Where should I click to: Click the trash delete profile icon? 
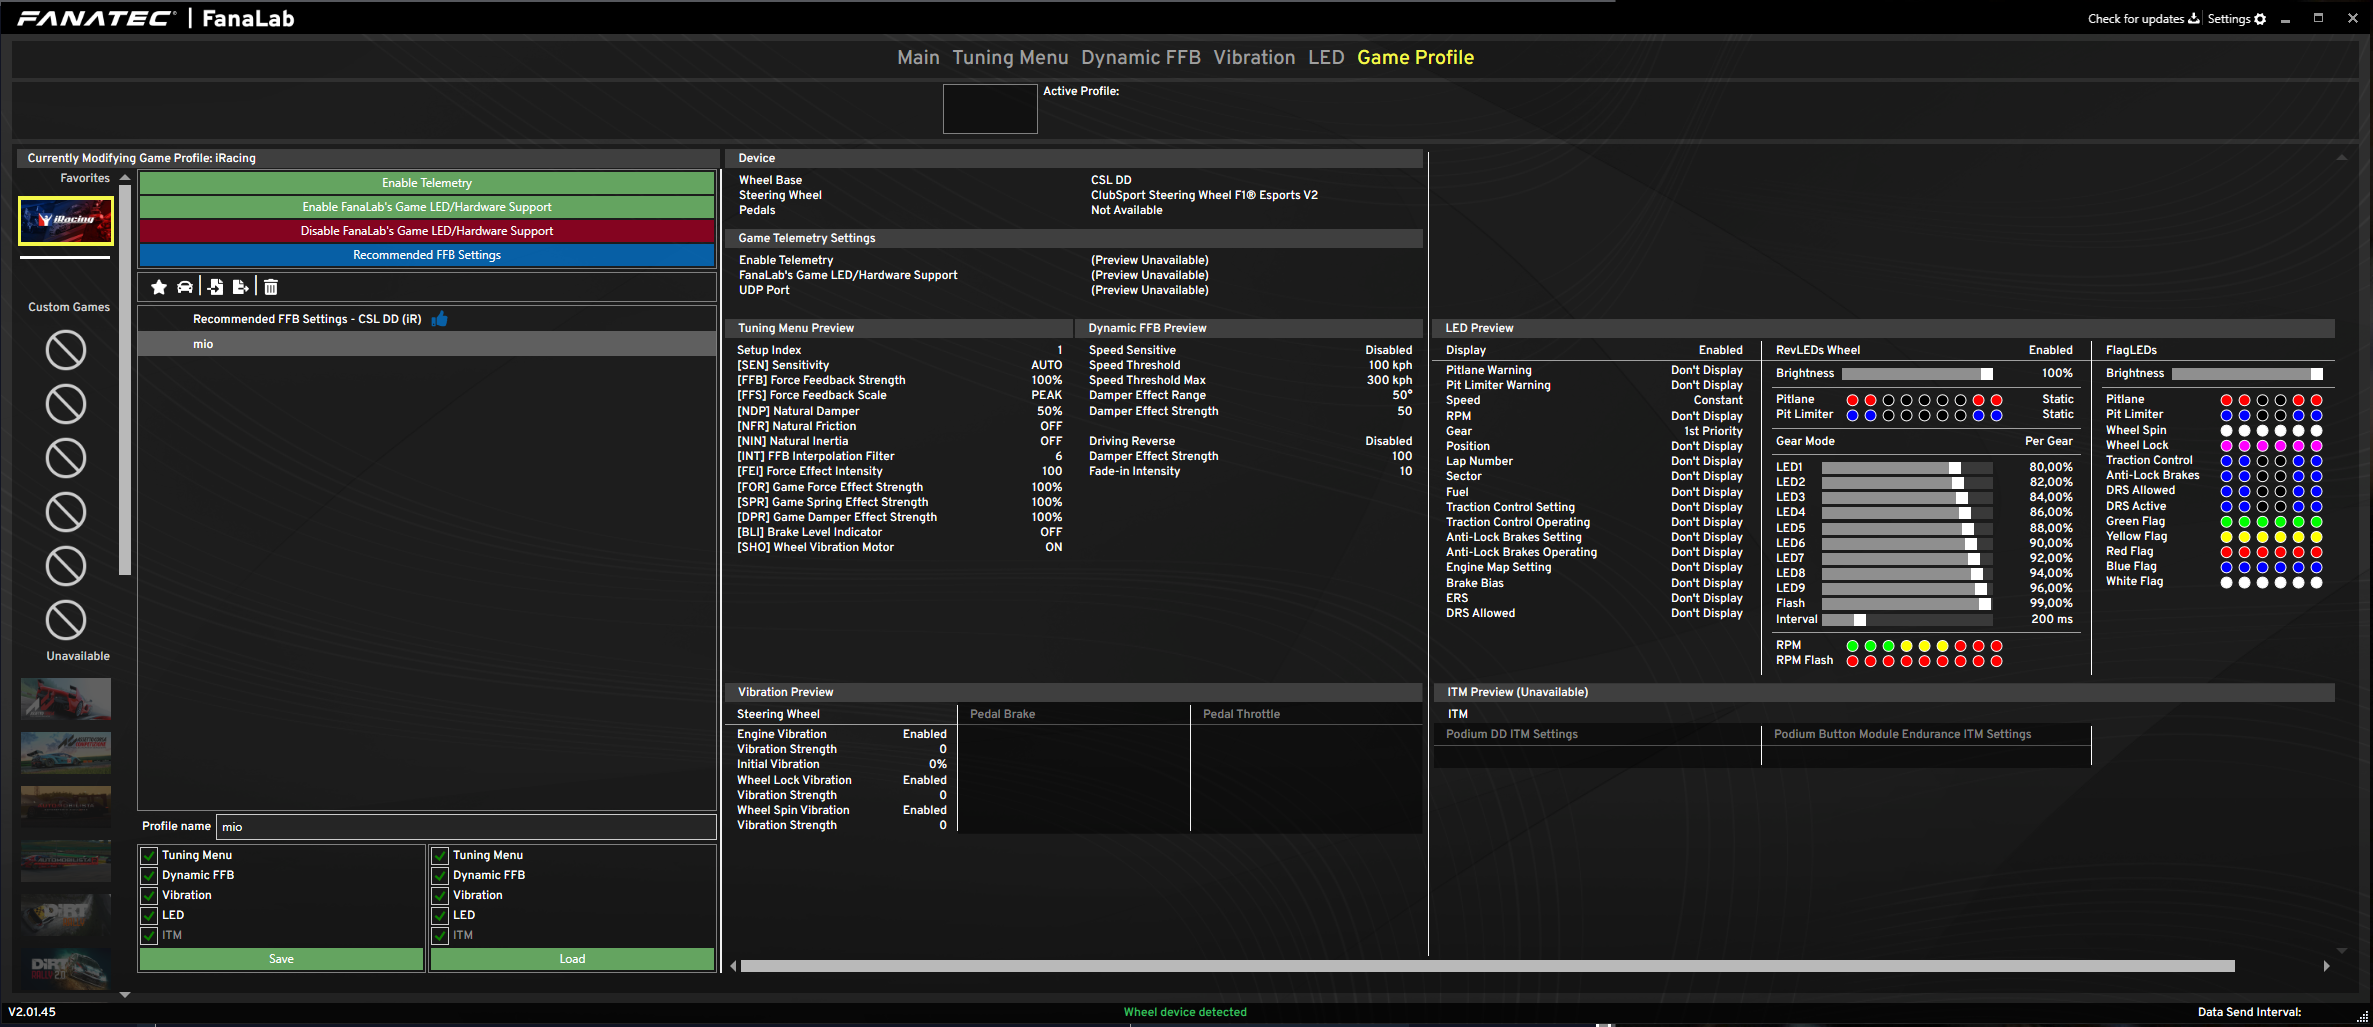(x=271, y=287)
